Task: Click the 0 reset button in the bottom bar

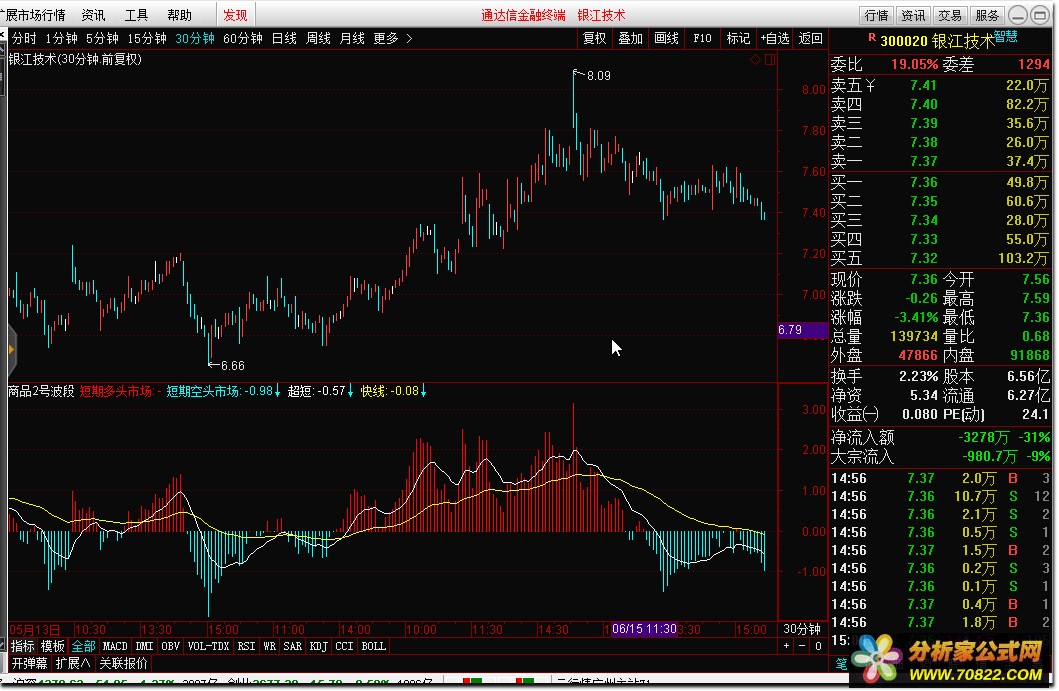Action: [x=818, y=646]
